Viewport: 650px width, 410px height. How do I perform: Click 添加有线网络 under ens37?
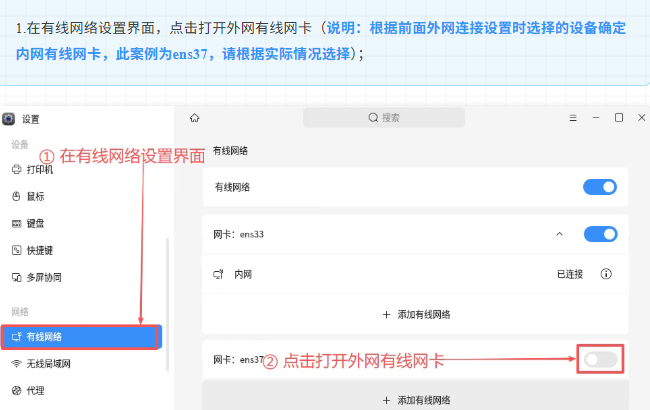coord(416,400)
